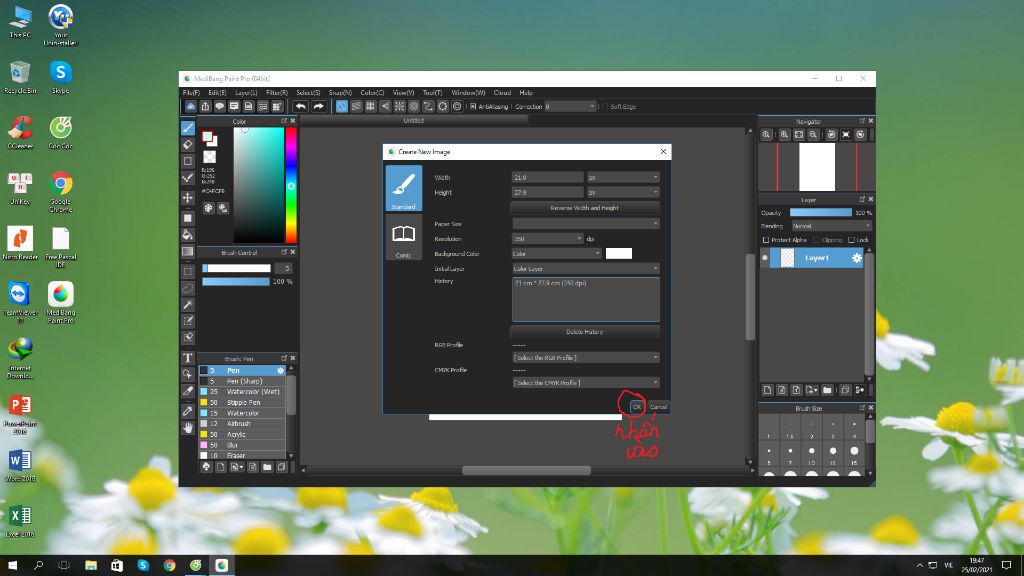Open Pen brush settings gear icon
The image size is (1024, 576).
tap(281, 370)
